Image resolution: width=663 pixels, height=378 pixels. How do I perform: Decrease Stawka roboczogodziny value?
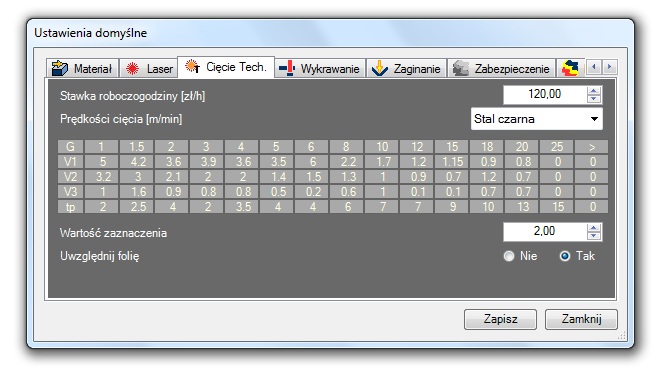594,99
